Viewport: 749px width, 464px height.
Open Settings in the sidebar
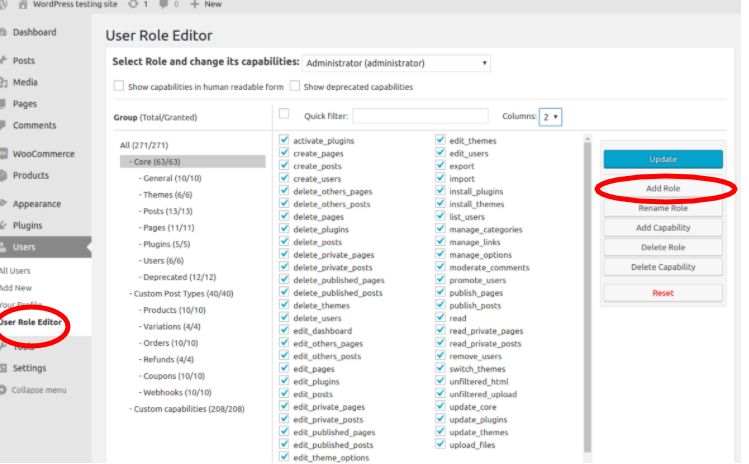[30, 368]
